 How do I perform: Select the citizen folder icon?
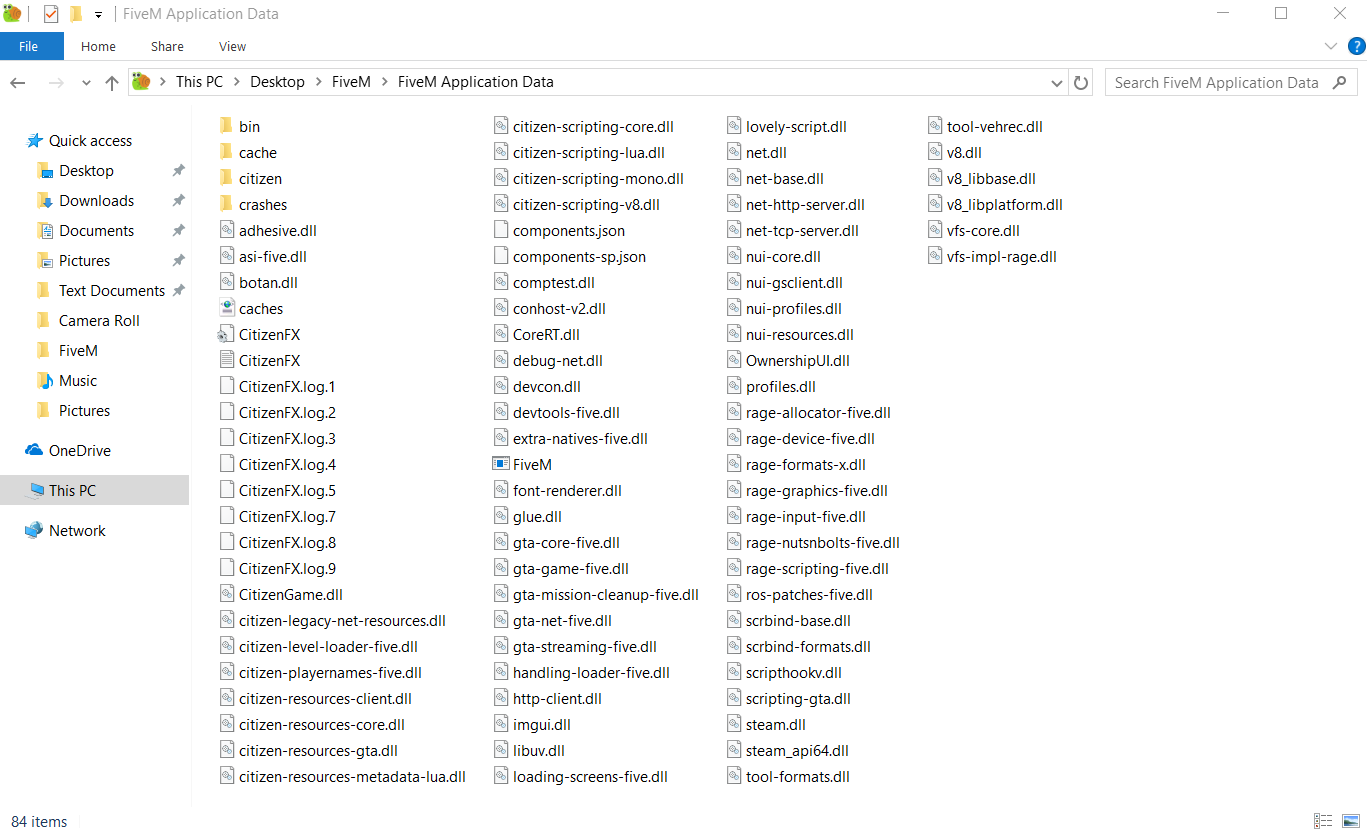tap(226, 178)
